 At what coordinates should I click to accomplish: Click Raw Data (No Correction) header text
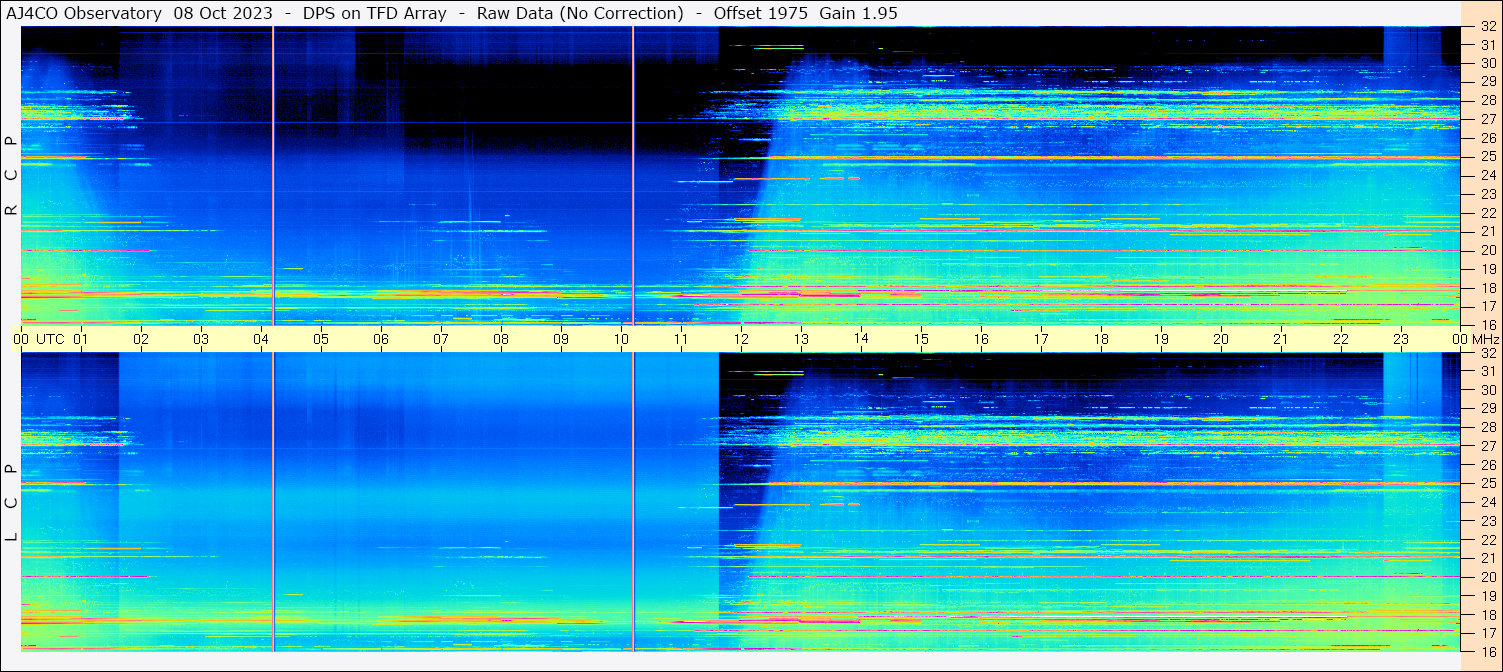[580, 13]
